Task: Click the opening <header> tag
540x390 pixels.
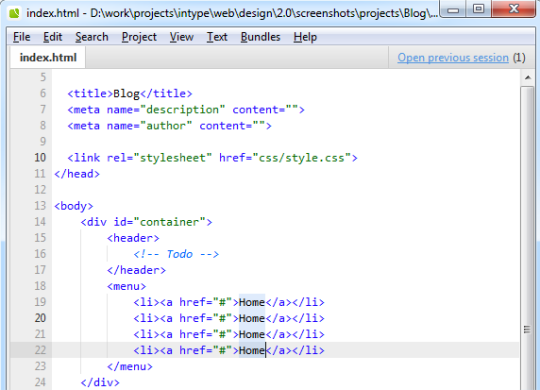Action: 133,238
